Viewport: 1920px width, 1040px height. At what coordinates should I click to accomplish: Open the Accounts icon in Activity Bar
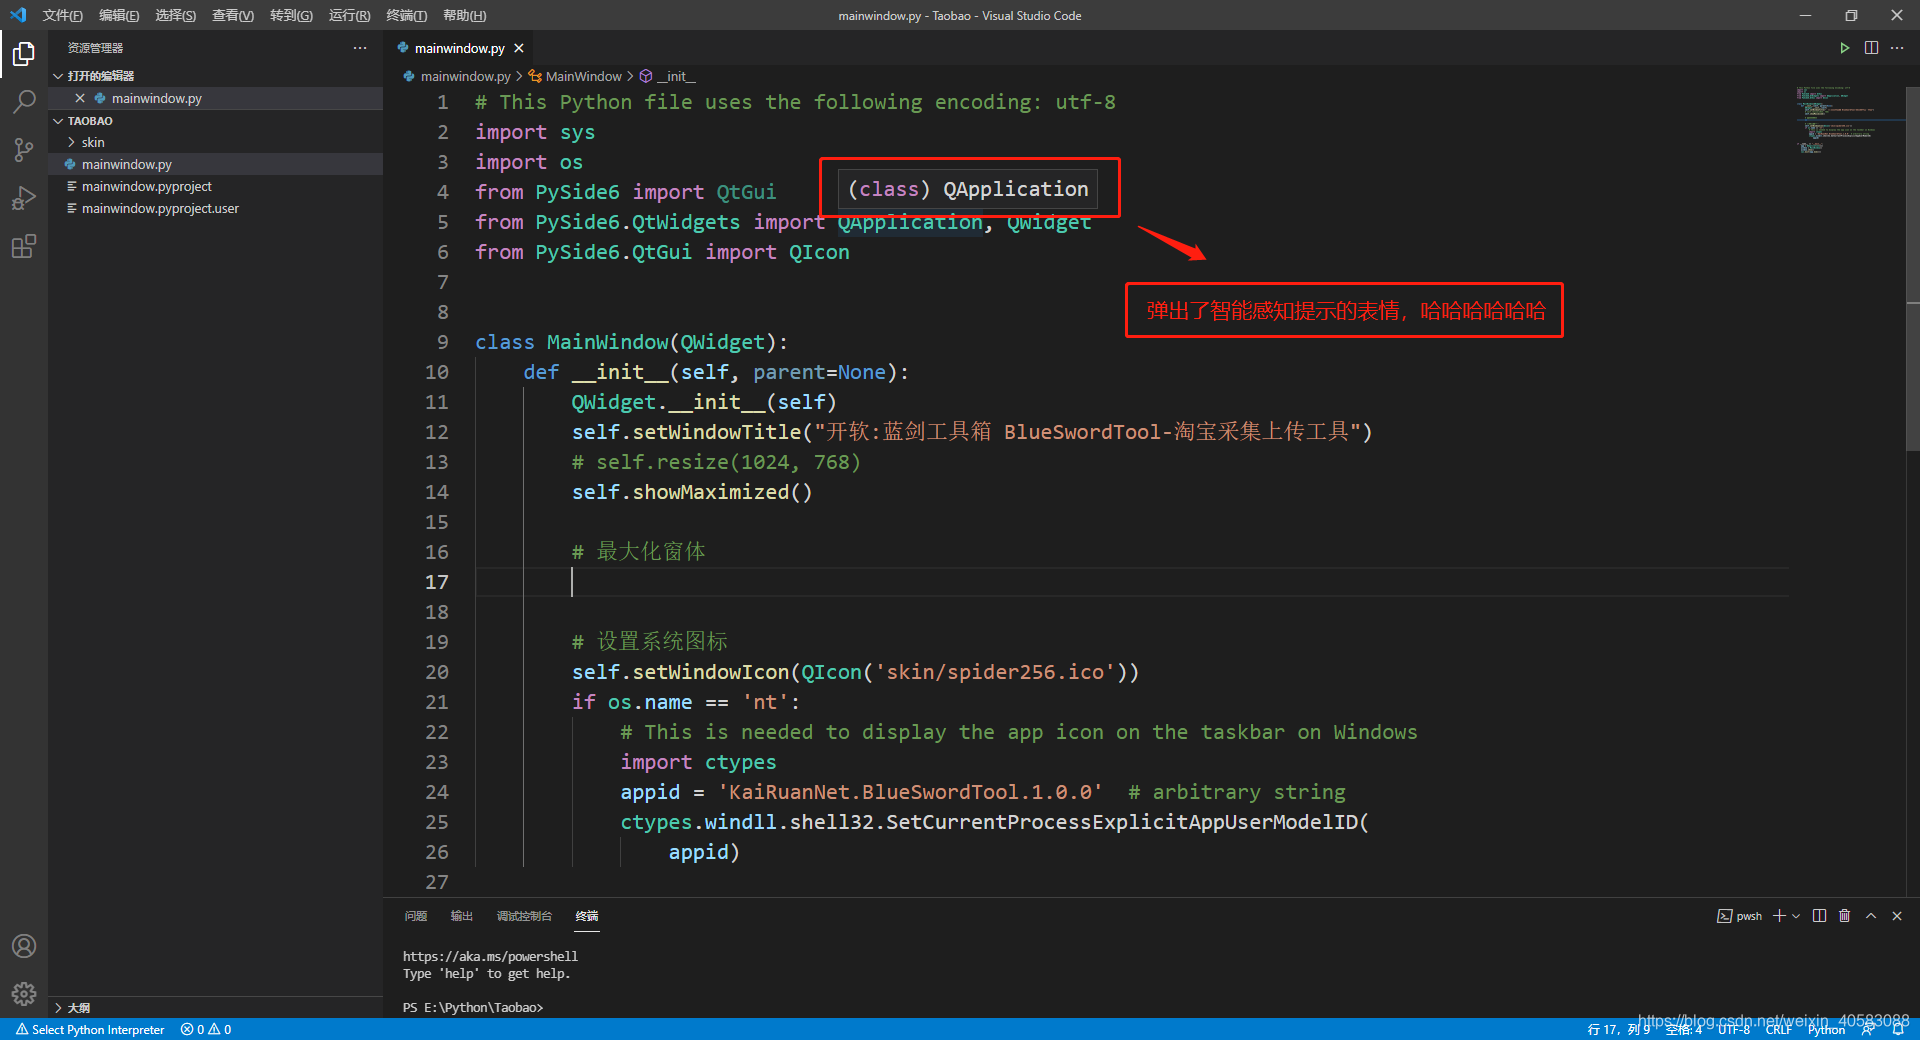pyautogui.click(x=24, y=945)
